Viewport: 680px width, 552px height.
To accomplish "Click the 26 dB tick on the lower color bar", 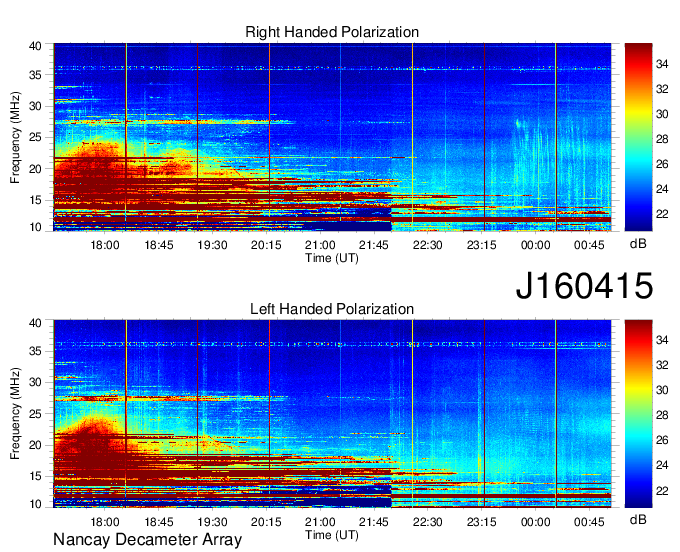I will [662, 441].
